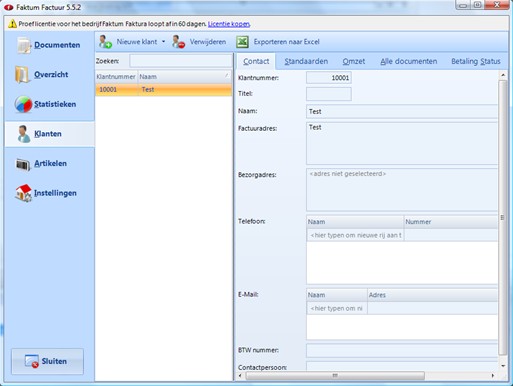Click the horizontal scrollbar thumb at the bottom
Viewport: 513px width, 386px height.
pyautogui.click(x=335, y=376)
